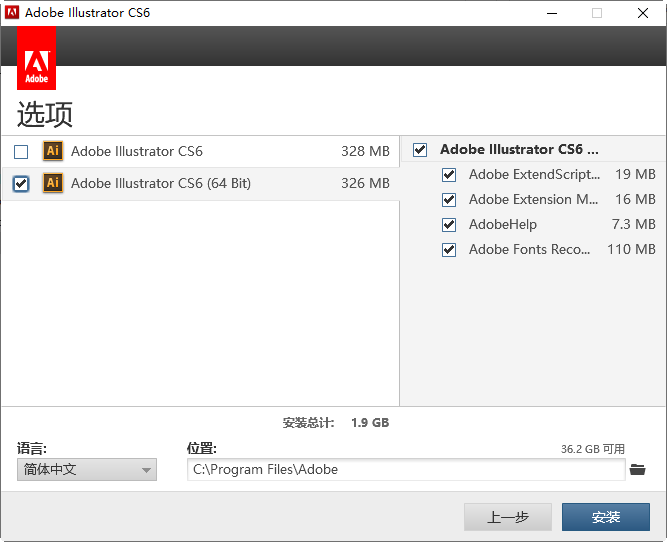
Task: Uncheck the Adobe ExtendScript component checkbox
Action: coord(449,175)
